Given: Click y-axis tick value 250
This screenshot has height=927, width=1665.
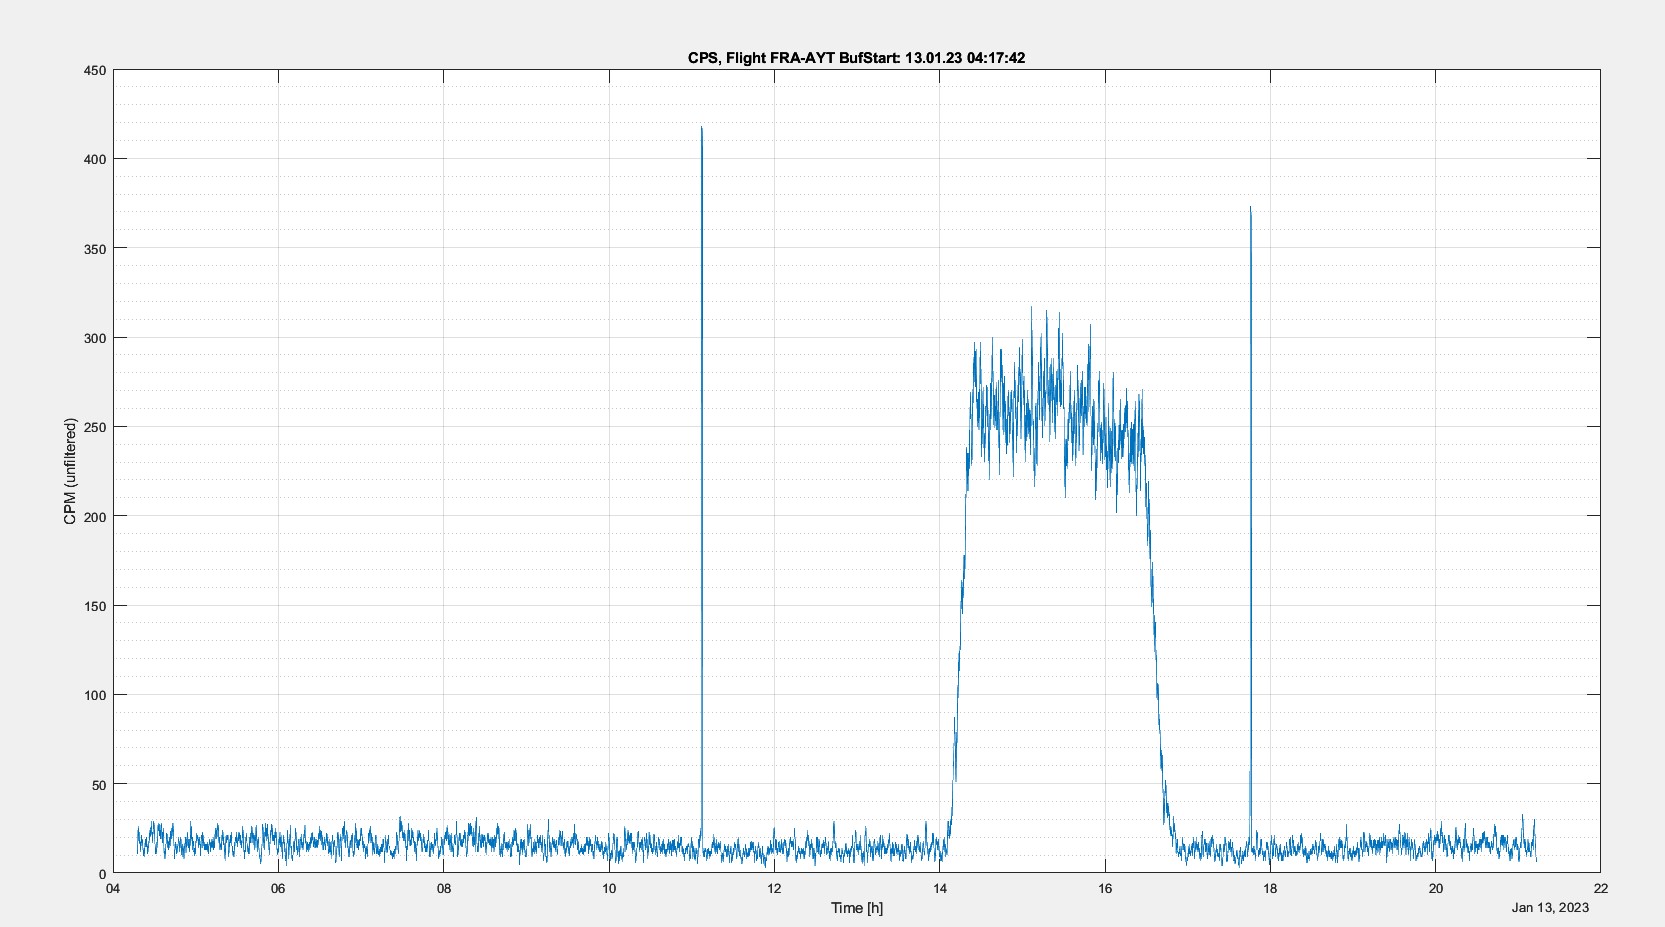Looking at the screenshot, I should (95, 427).
